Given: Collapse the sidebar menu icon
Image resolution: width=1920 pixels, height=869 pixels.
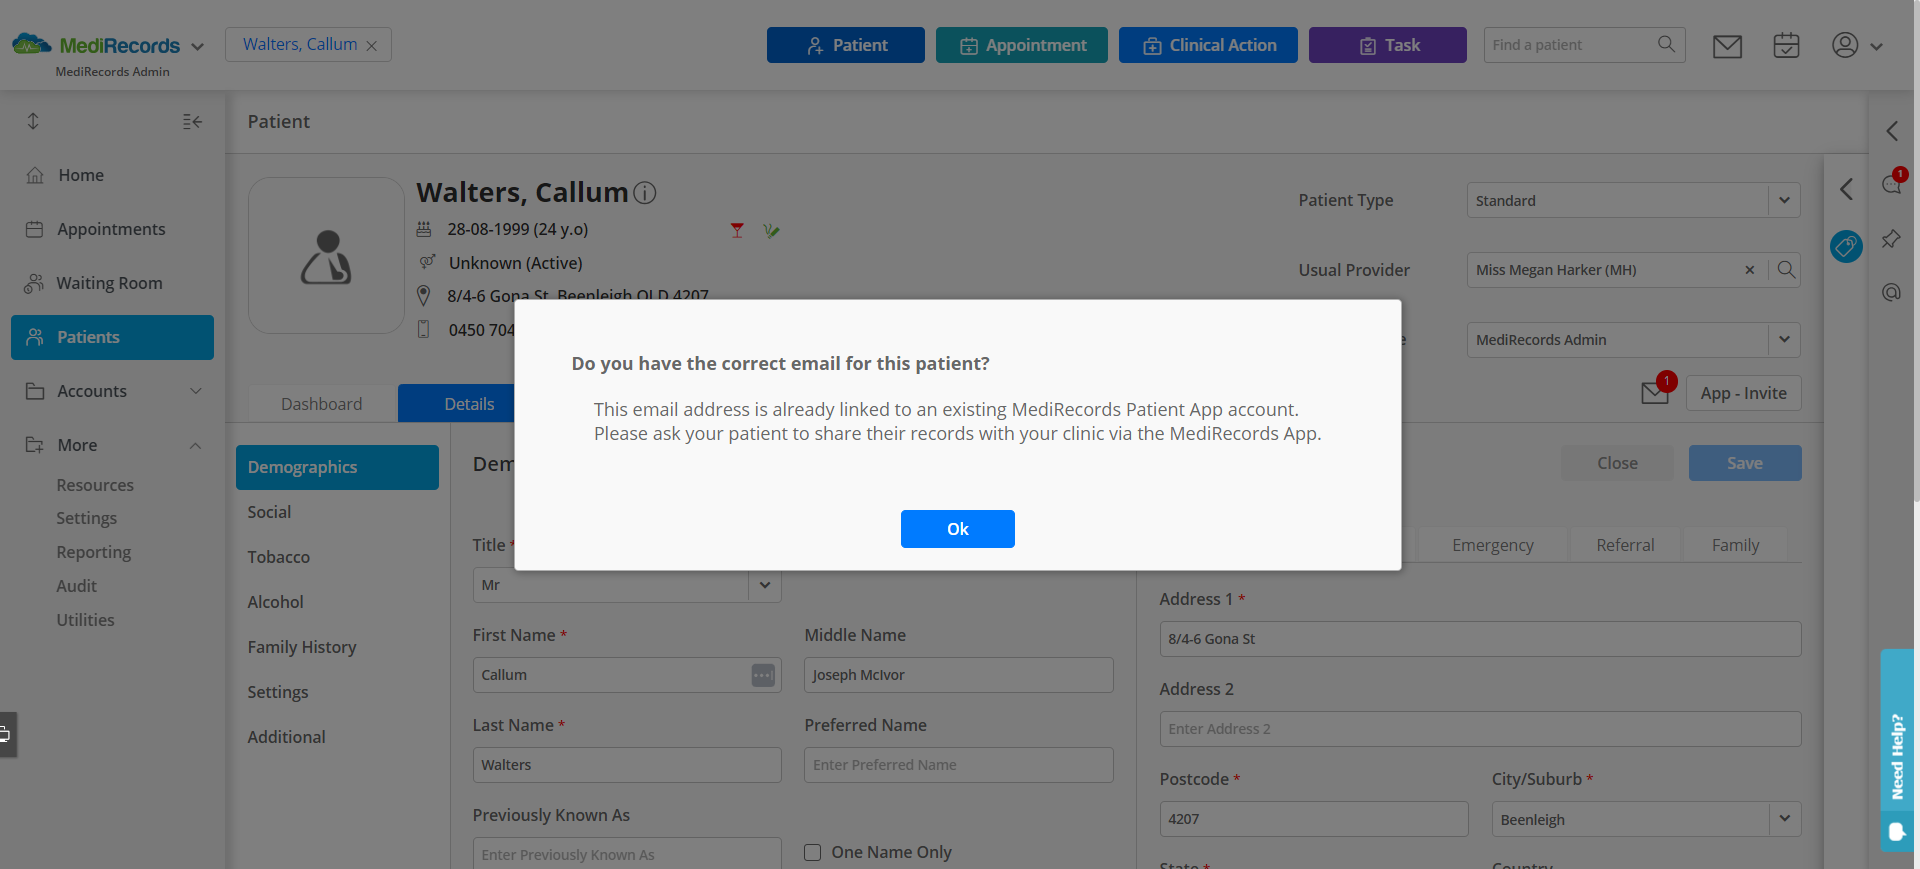Looking at the screenshot, I should [193, 121].
